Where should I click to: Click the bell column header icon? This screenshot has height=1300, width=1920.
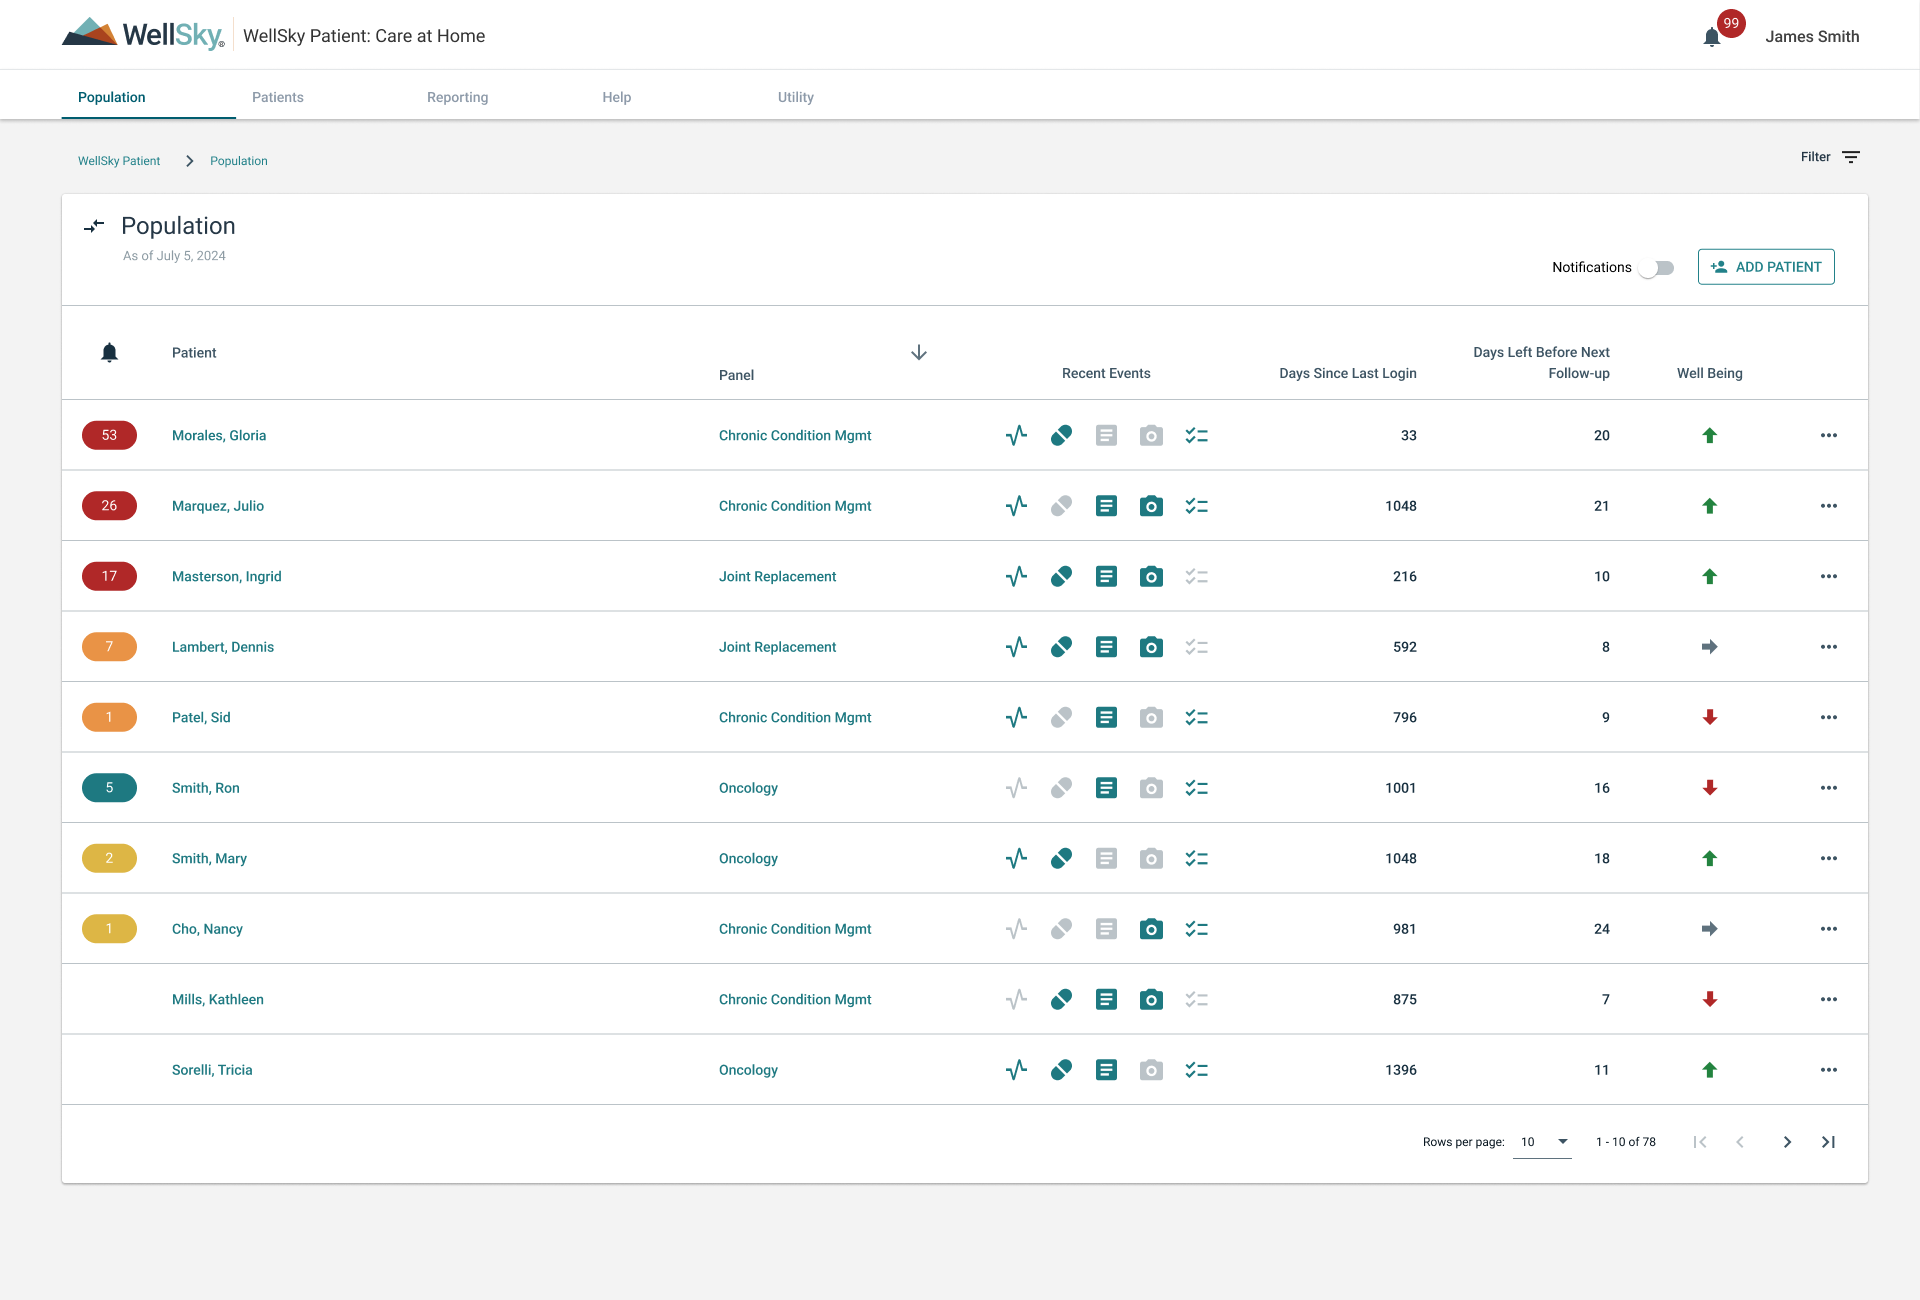[x=109, y=352]
